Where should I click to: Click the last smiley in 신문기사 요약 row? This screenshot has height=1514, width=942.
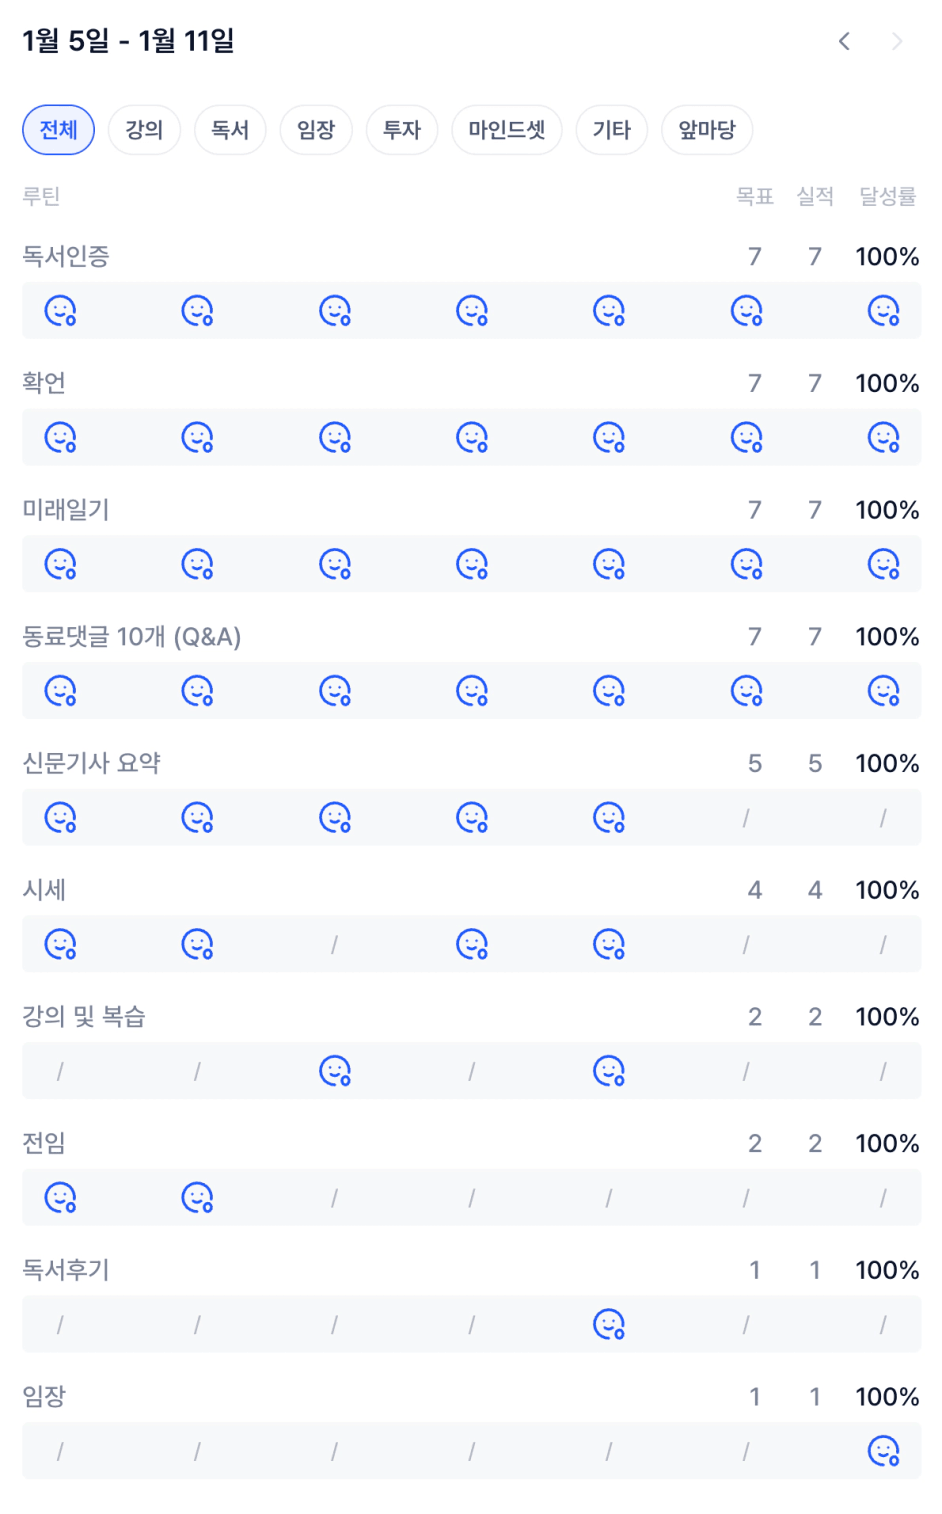click(x=609, y=818)
